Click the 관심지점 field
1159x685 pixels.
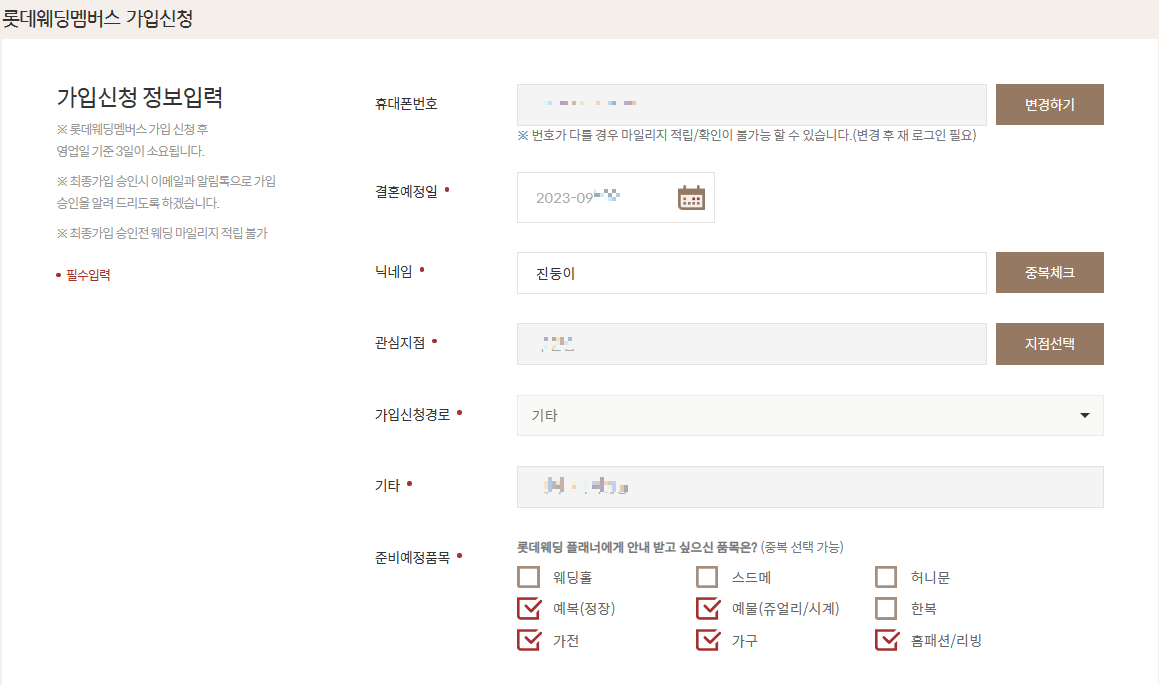click(x=752, y=344)
